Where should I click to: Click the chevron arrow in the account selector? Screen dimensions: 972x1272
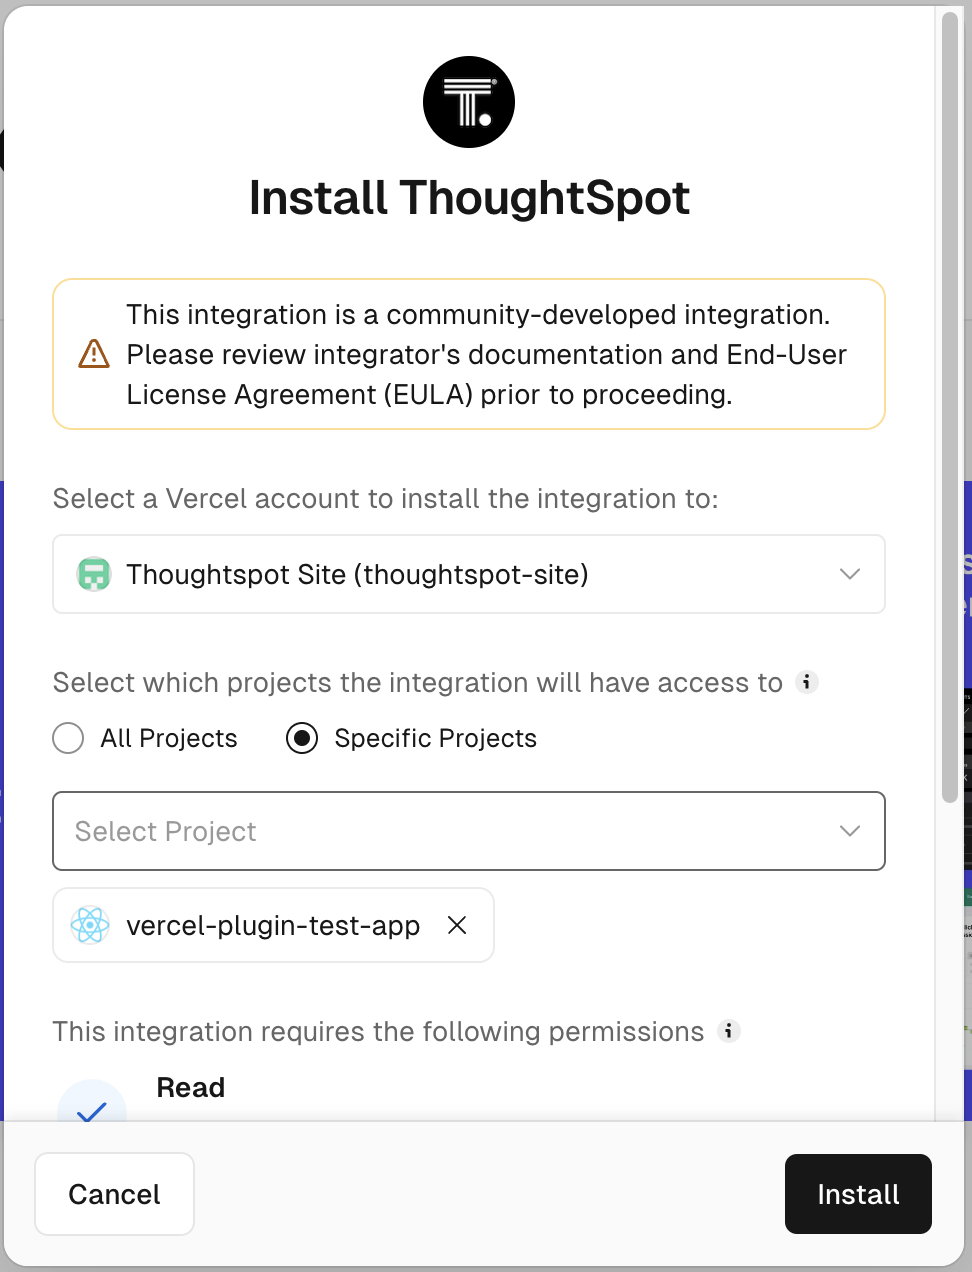850,574
